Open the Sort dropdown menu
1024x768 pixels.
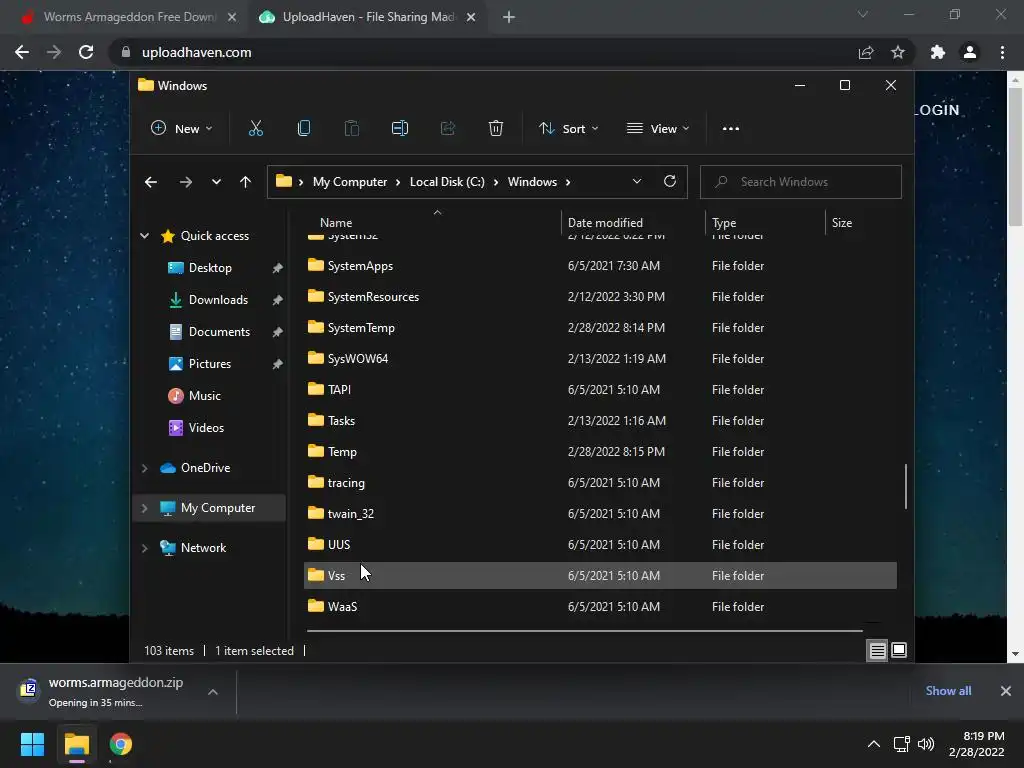[x=568, y=129]
